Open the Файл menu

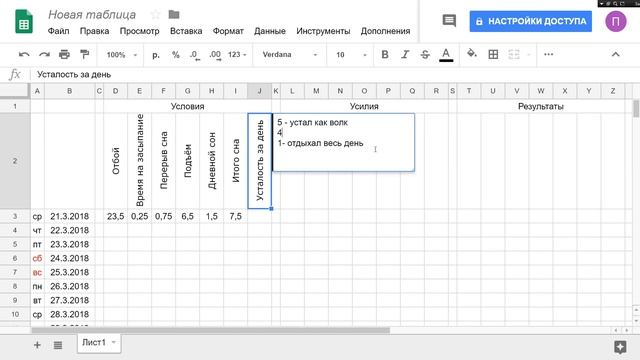point(58,31)
